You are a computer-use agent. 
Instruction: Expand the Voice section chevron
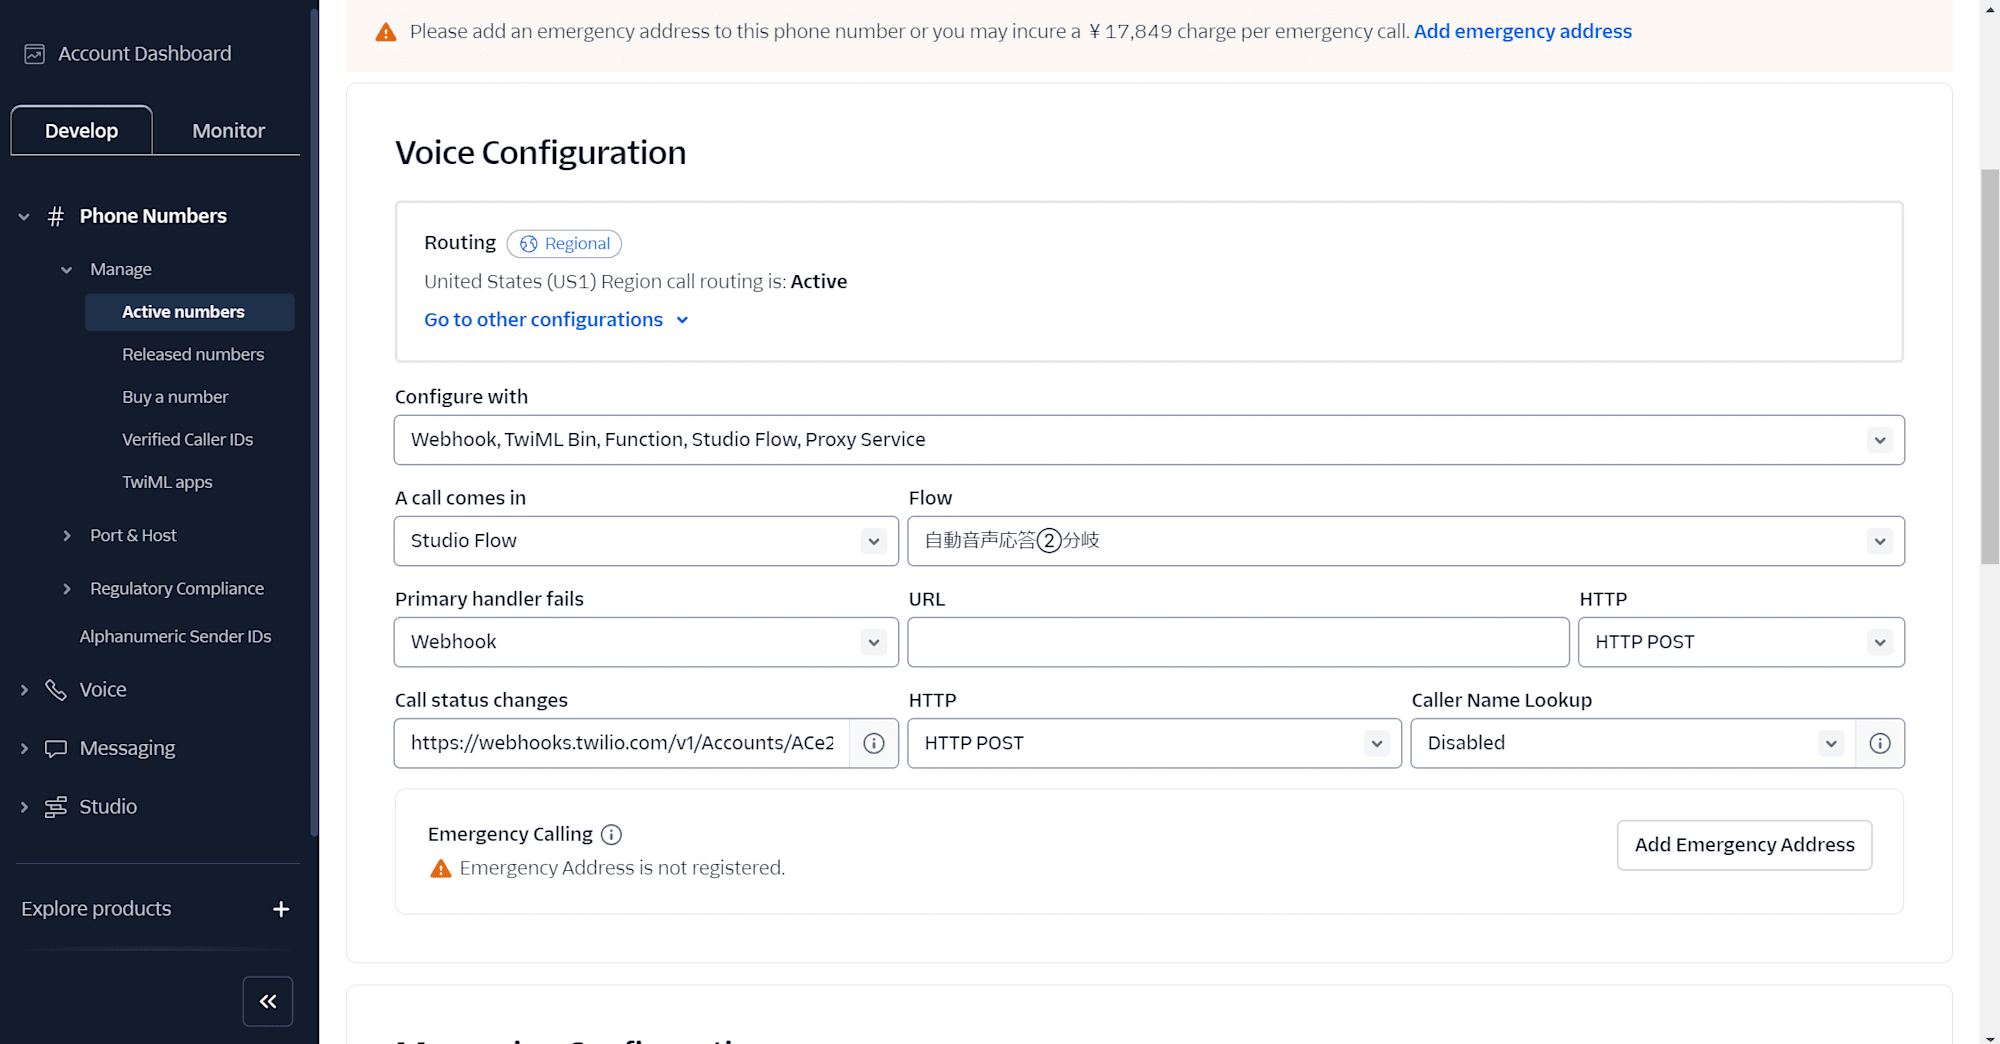[x=24, y=690]
